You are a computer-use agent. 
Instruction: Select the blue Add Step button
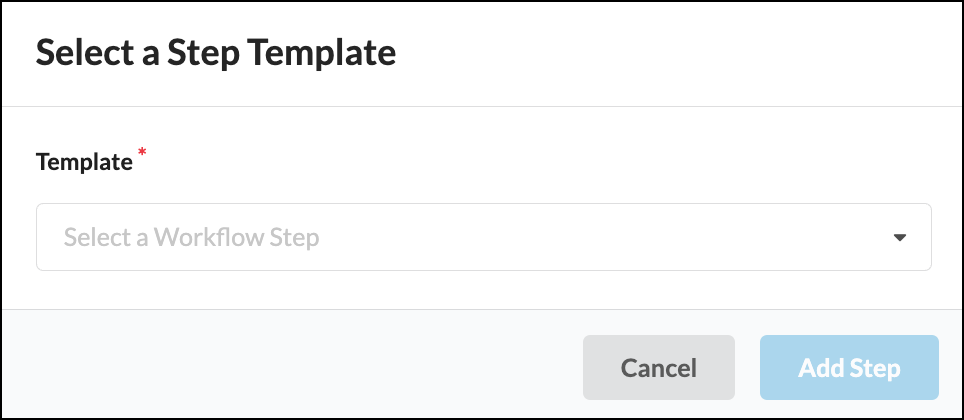click(849, 367)
